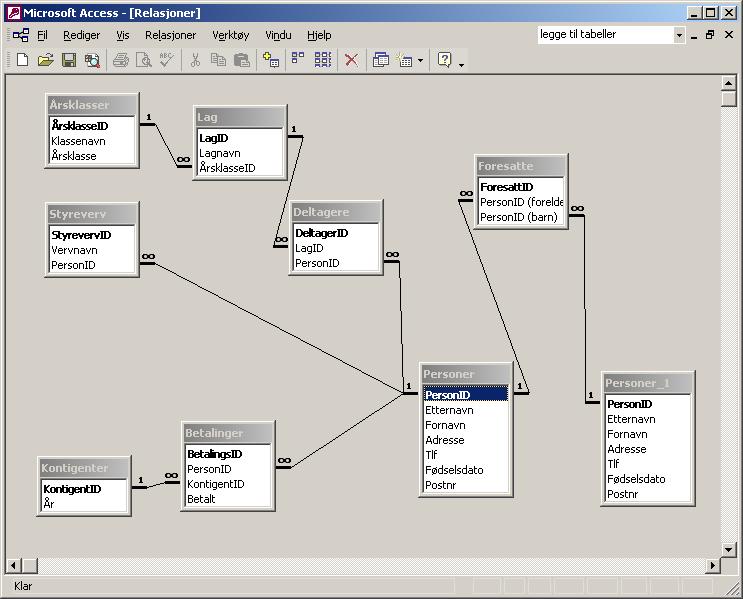
Task: Open the Relasjoner menu
Action: [x=170, y=35]
